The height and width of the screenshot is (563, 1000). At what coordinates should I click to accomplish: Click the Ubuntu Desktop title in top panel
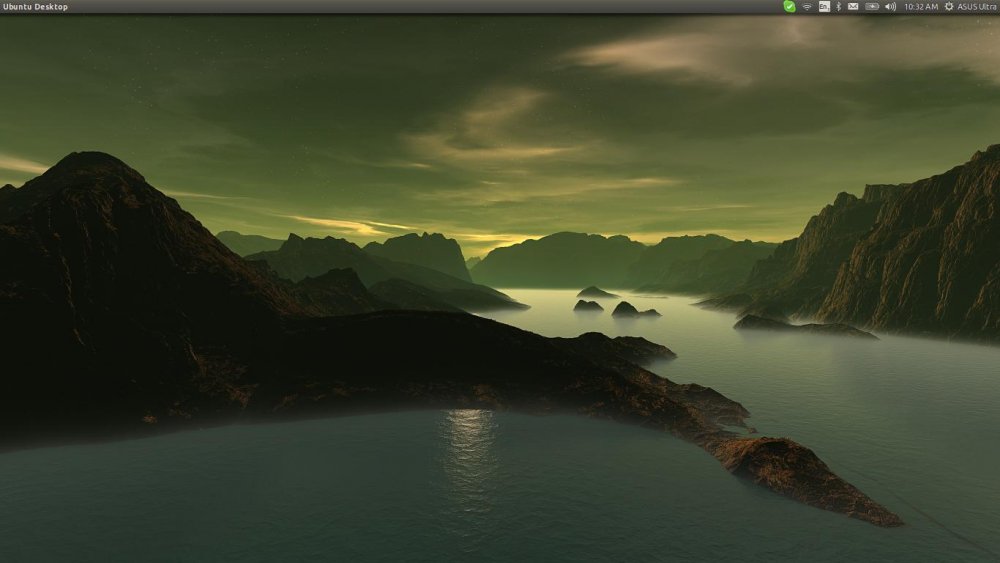pos(36,6)
